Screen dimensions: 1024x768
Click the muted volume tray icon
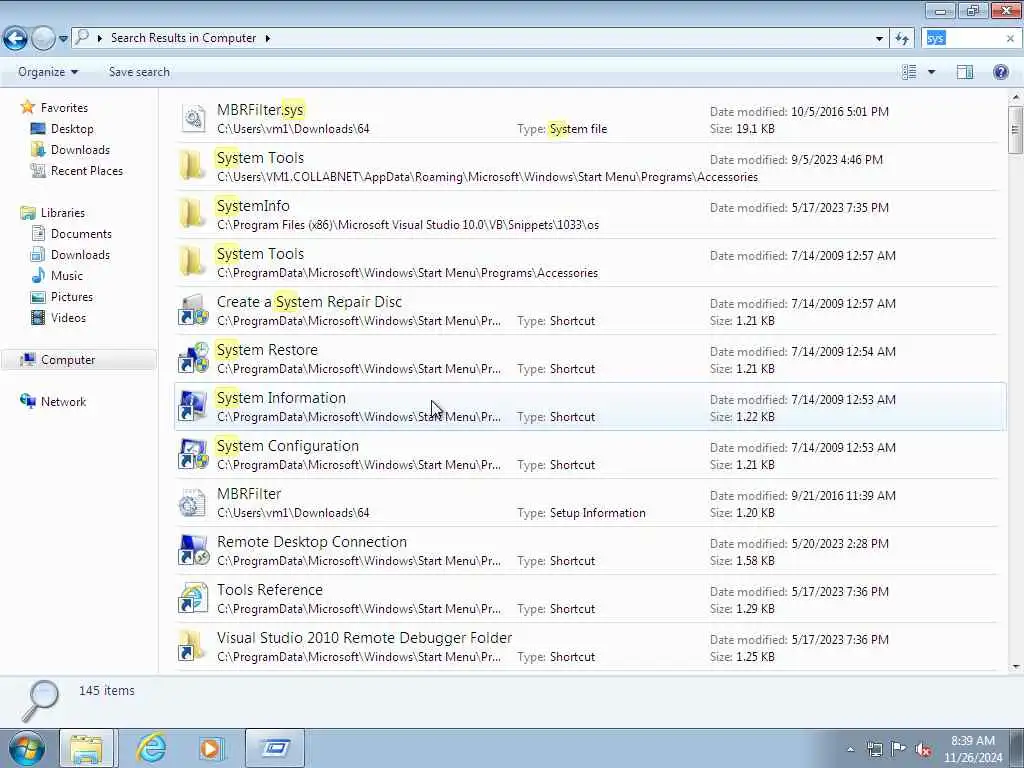(923, 749)
